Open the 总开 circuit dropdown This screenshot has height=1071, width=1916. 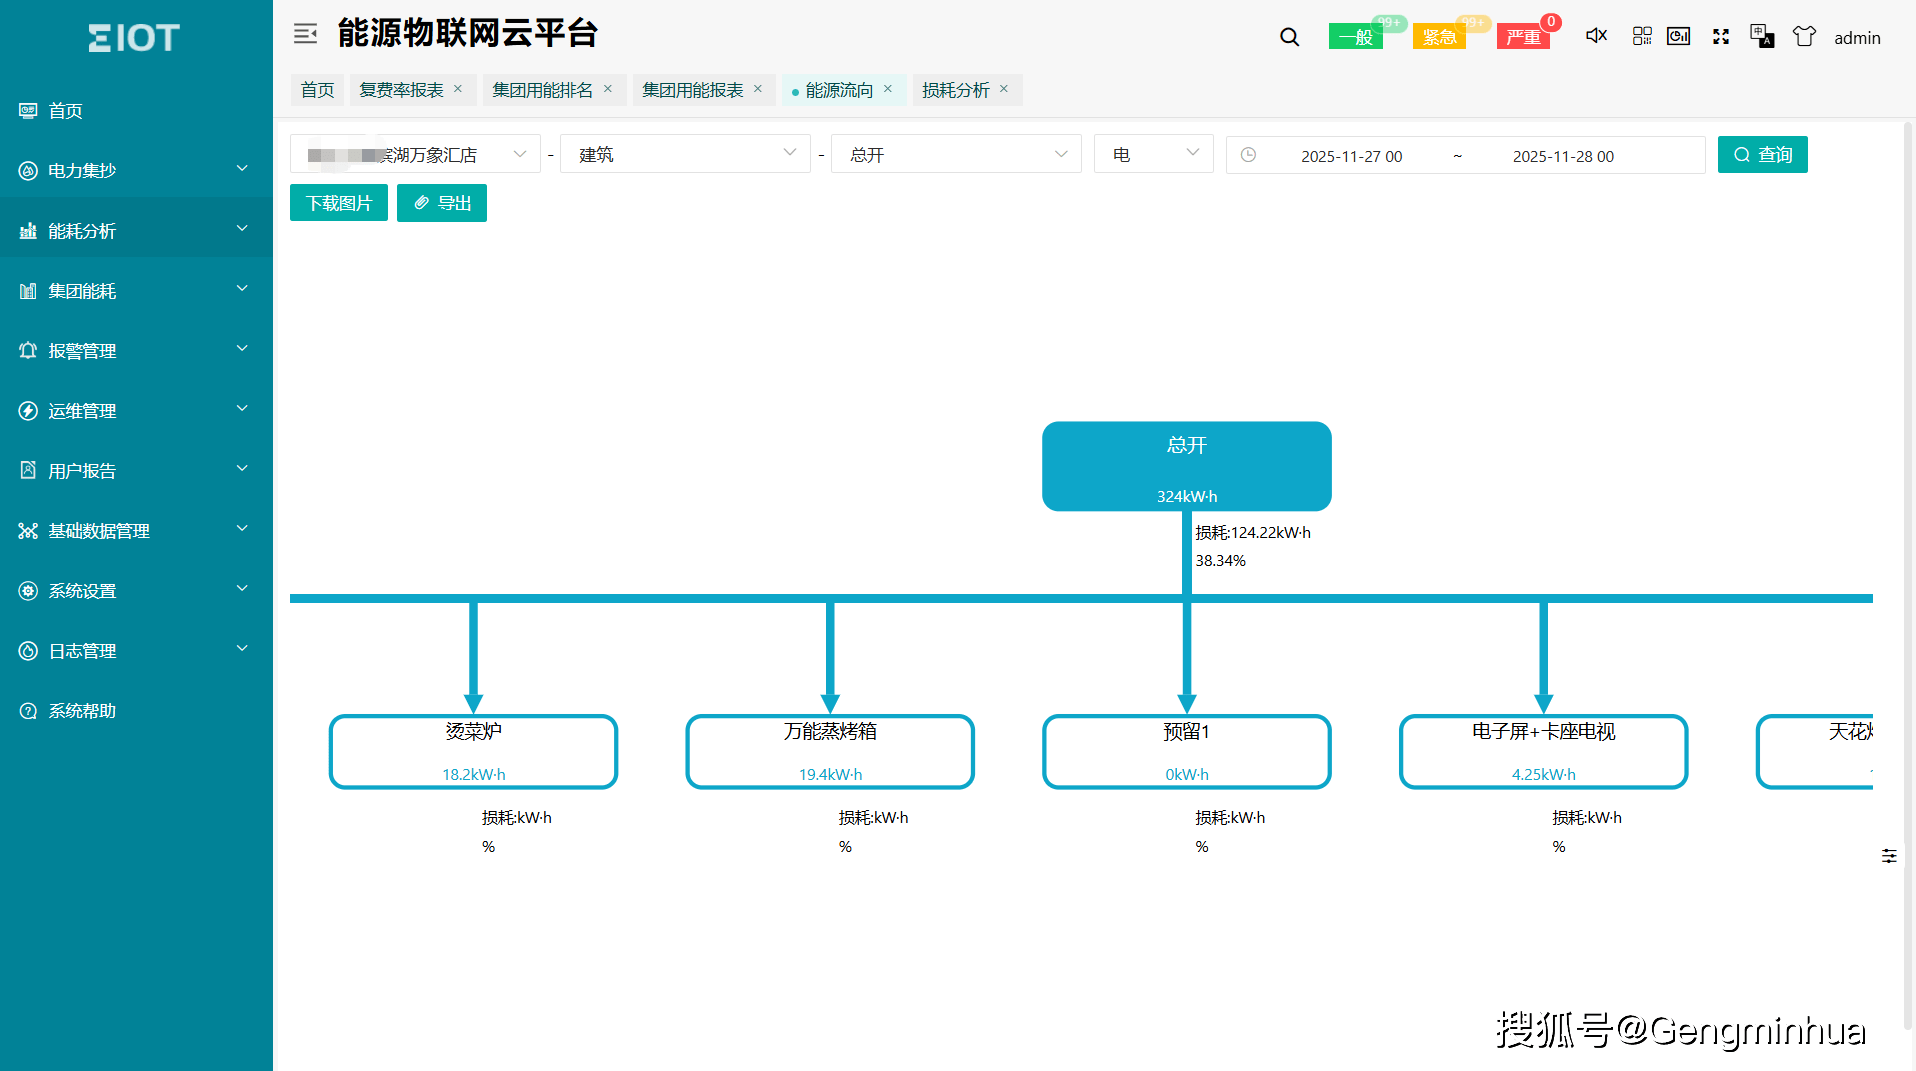coord(955,154)
